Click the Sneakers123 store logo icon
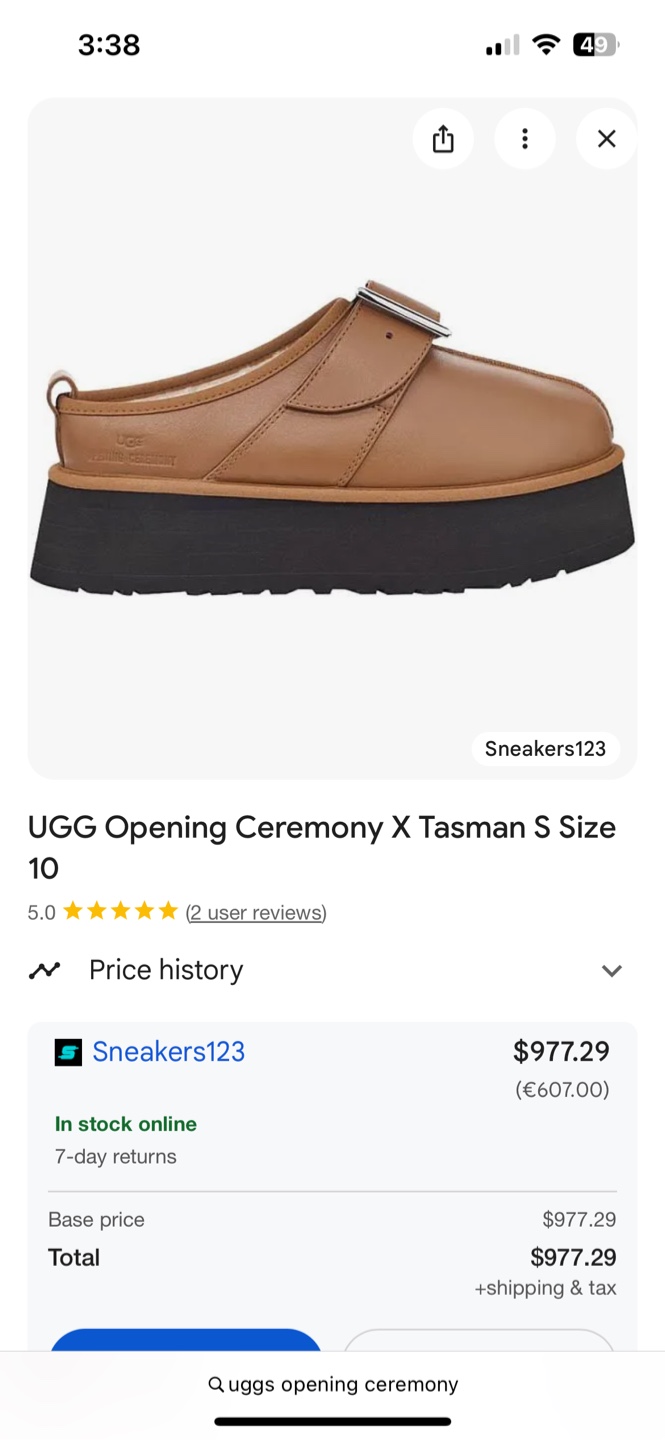 tap(68, 1052)
